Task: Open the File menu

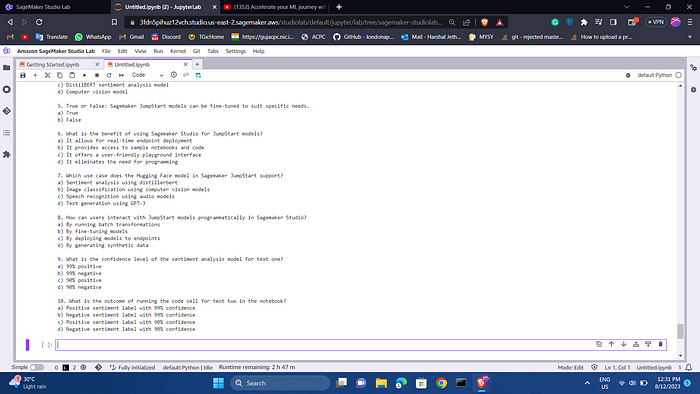Action: [x=106, y=51]
